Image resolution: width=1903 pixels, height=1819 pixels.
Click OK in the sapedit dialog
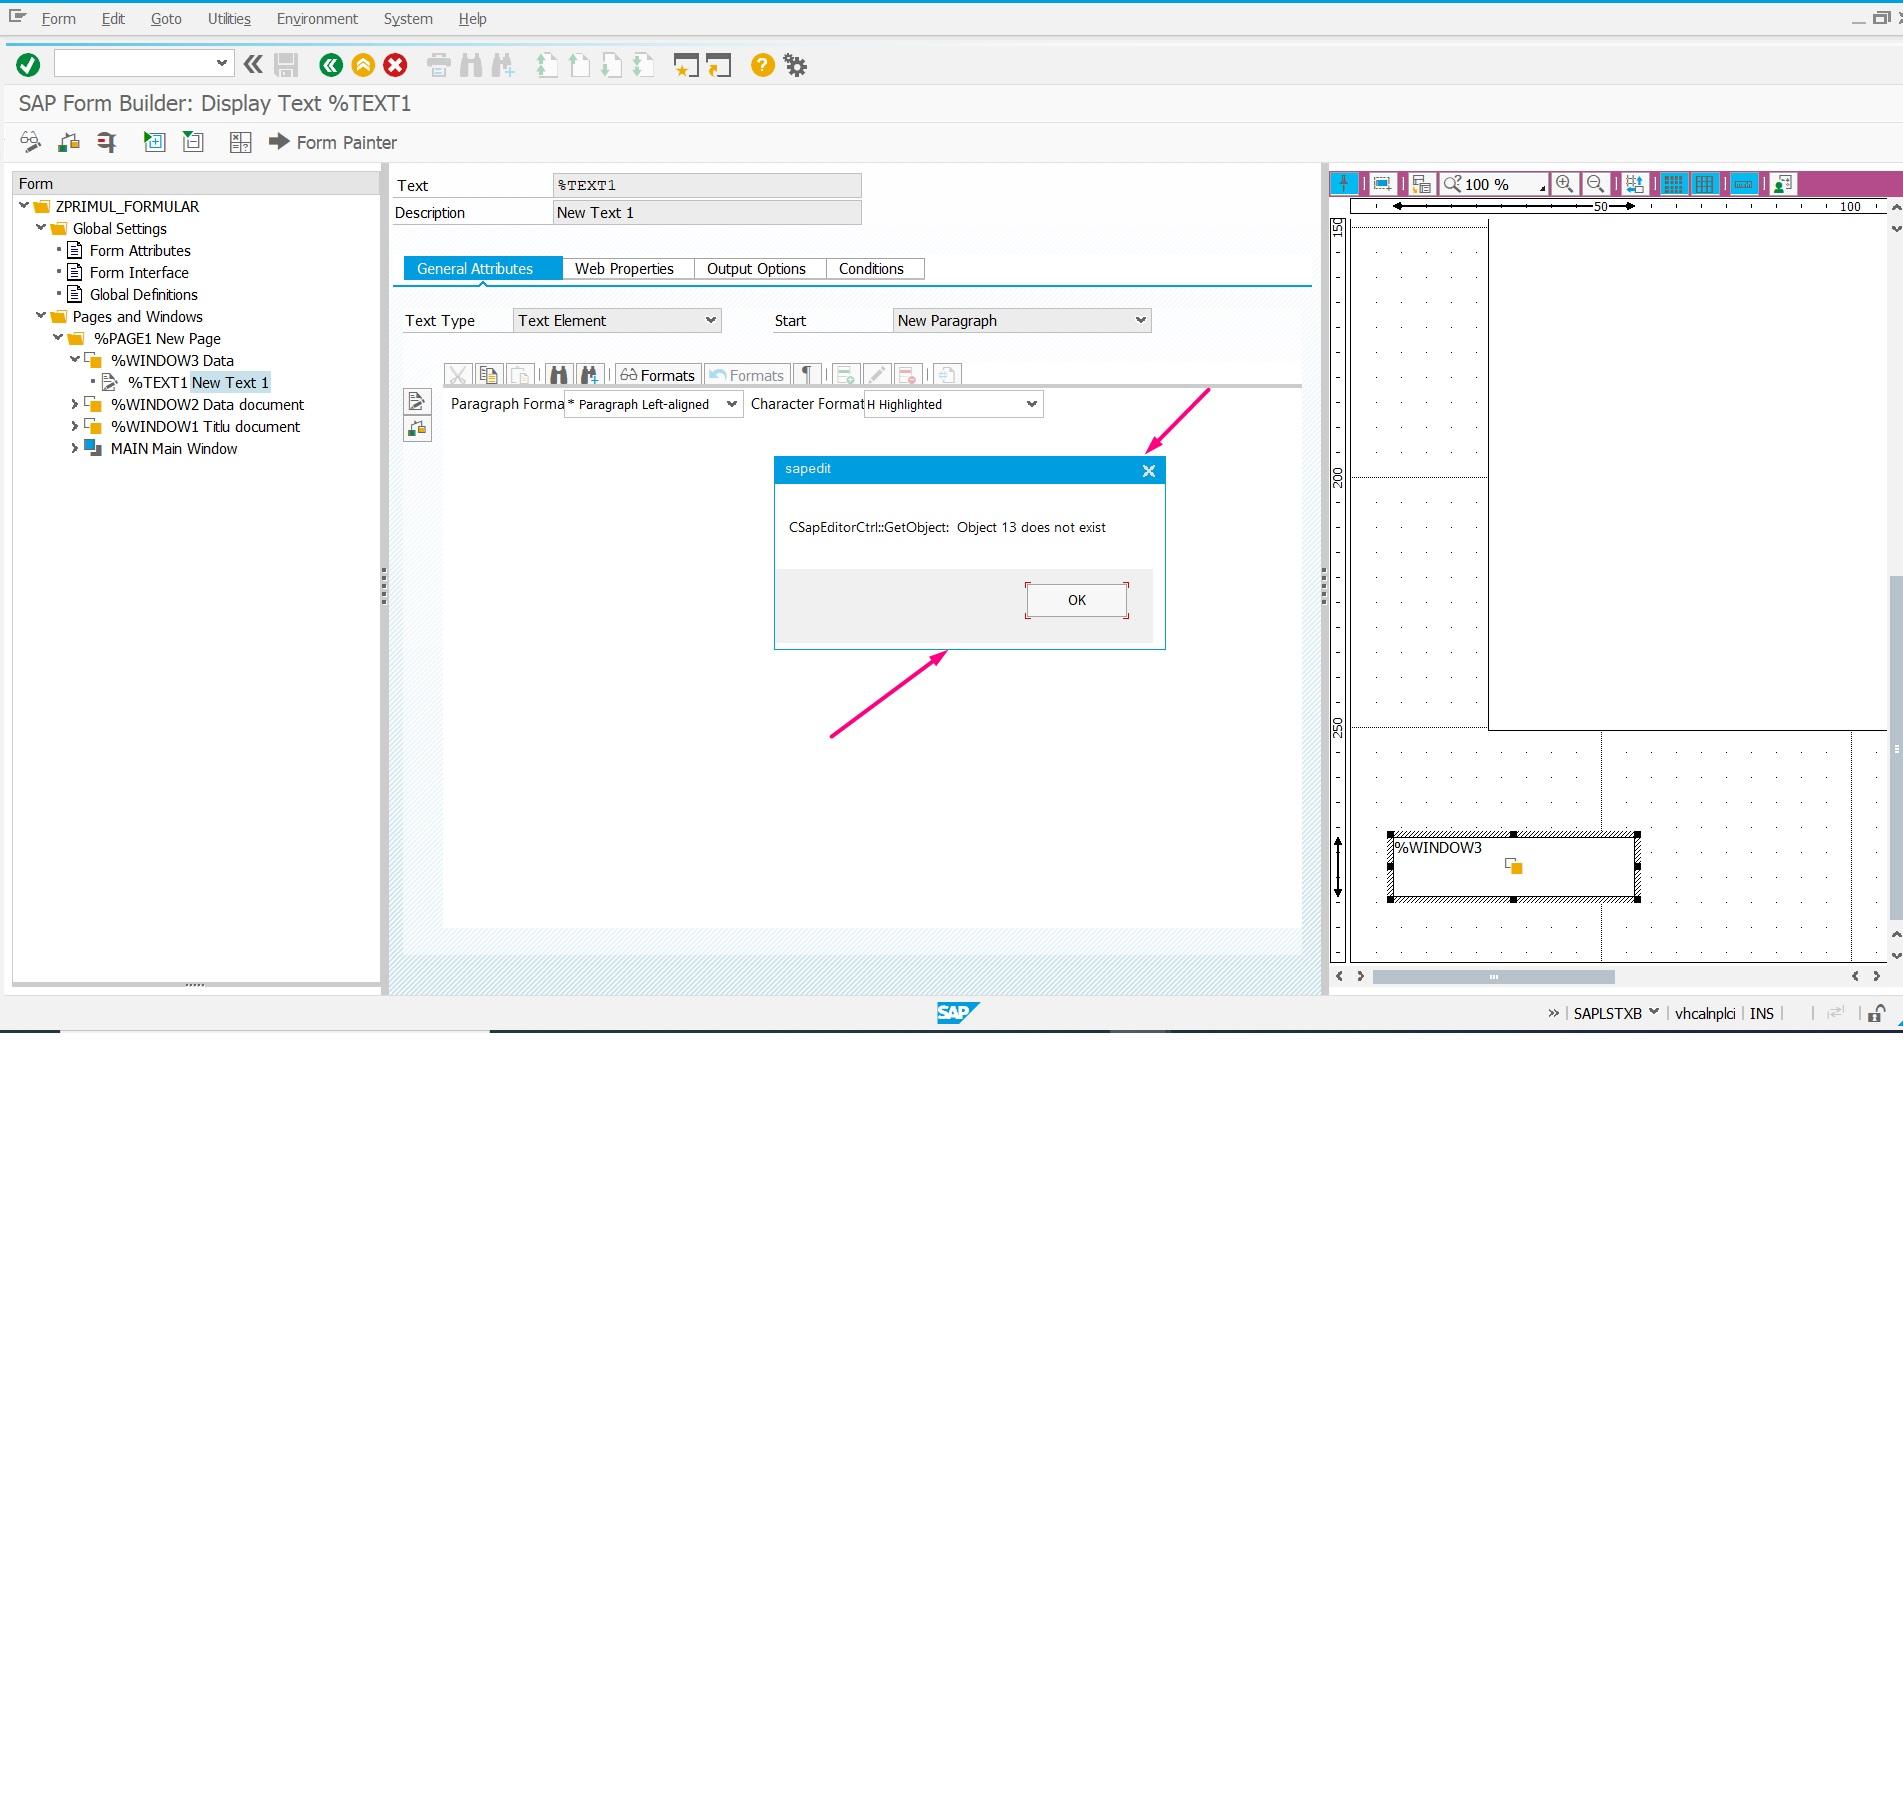(1076, 600)
